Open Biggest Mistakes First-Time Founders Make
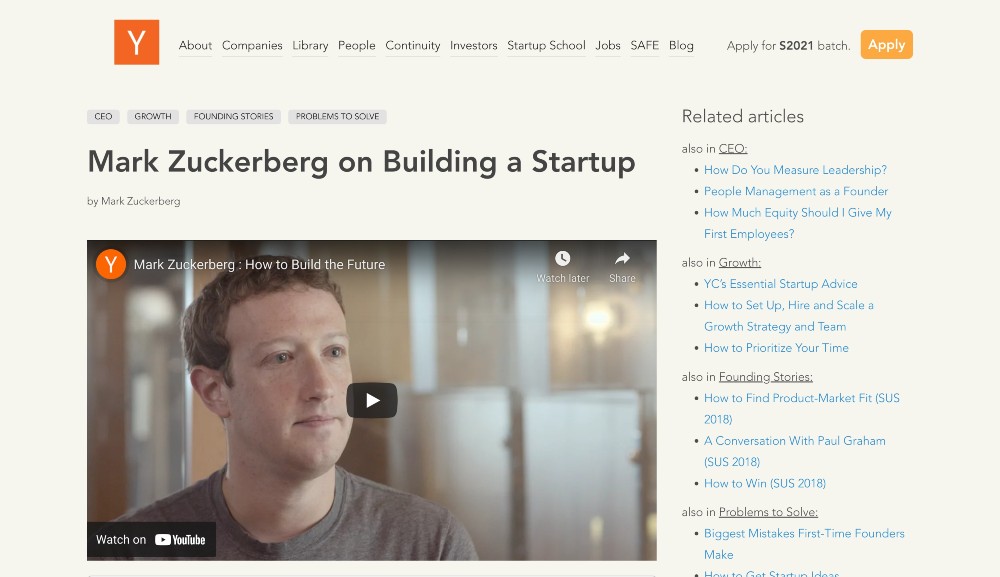Image resolution: width=1000 pixels, height=577 pixels. (x=804, y=533)
